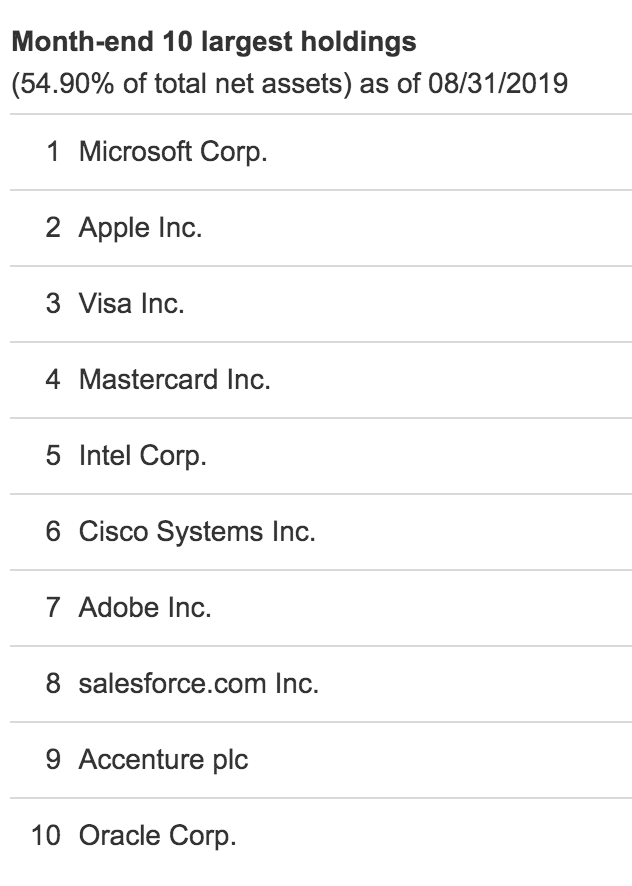
Task: Click rank number 3 beside Visa
Action: pos(53,303)
